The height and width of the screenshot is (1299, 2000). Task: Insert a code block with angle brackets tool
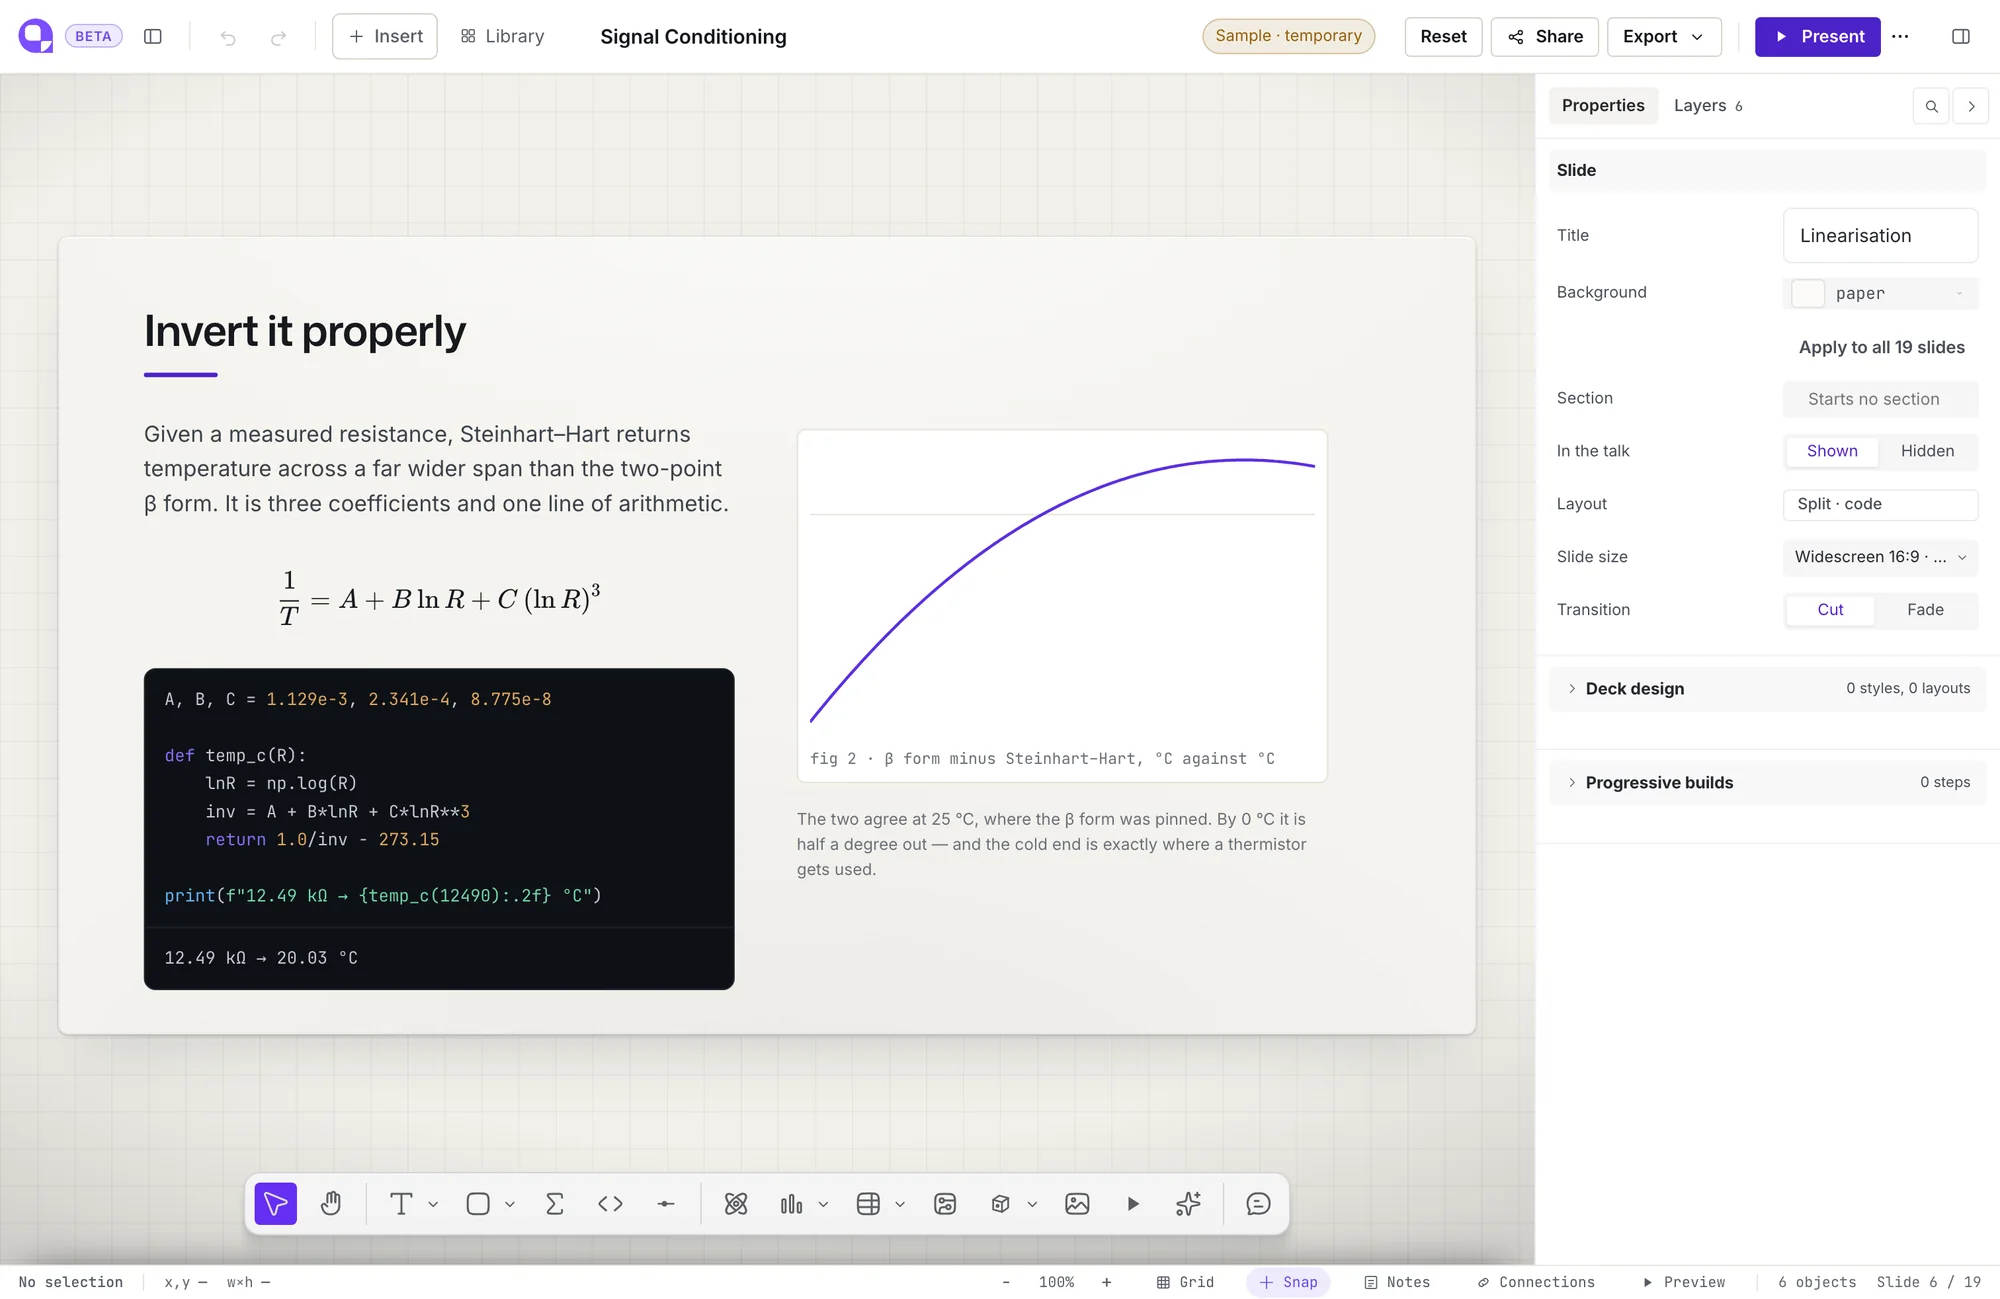pos(610,1204)
